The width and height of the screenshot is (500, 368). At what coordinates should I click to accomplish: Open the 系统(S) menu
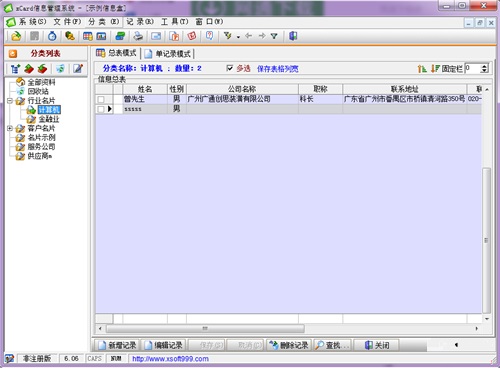click(32, 22)
